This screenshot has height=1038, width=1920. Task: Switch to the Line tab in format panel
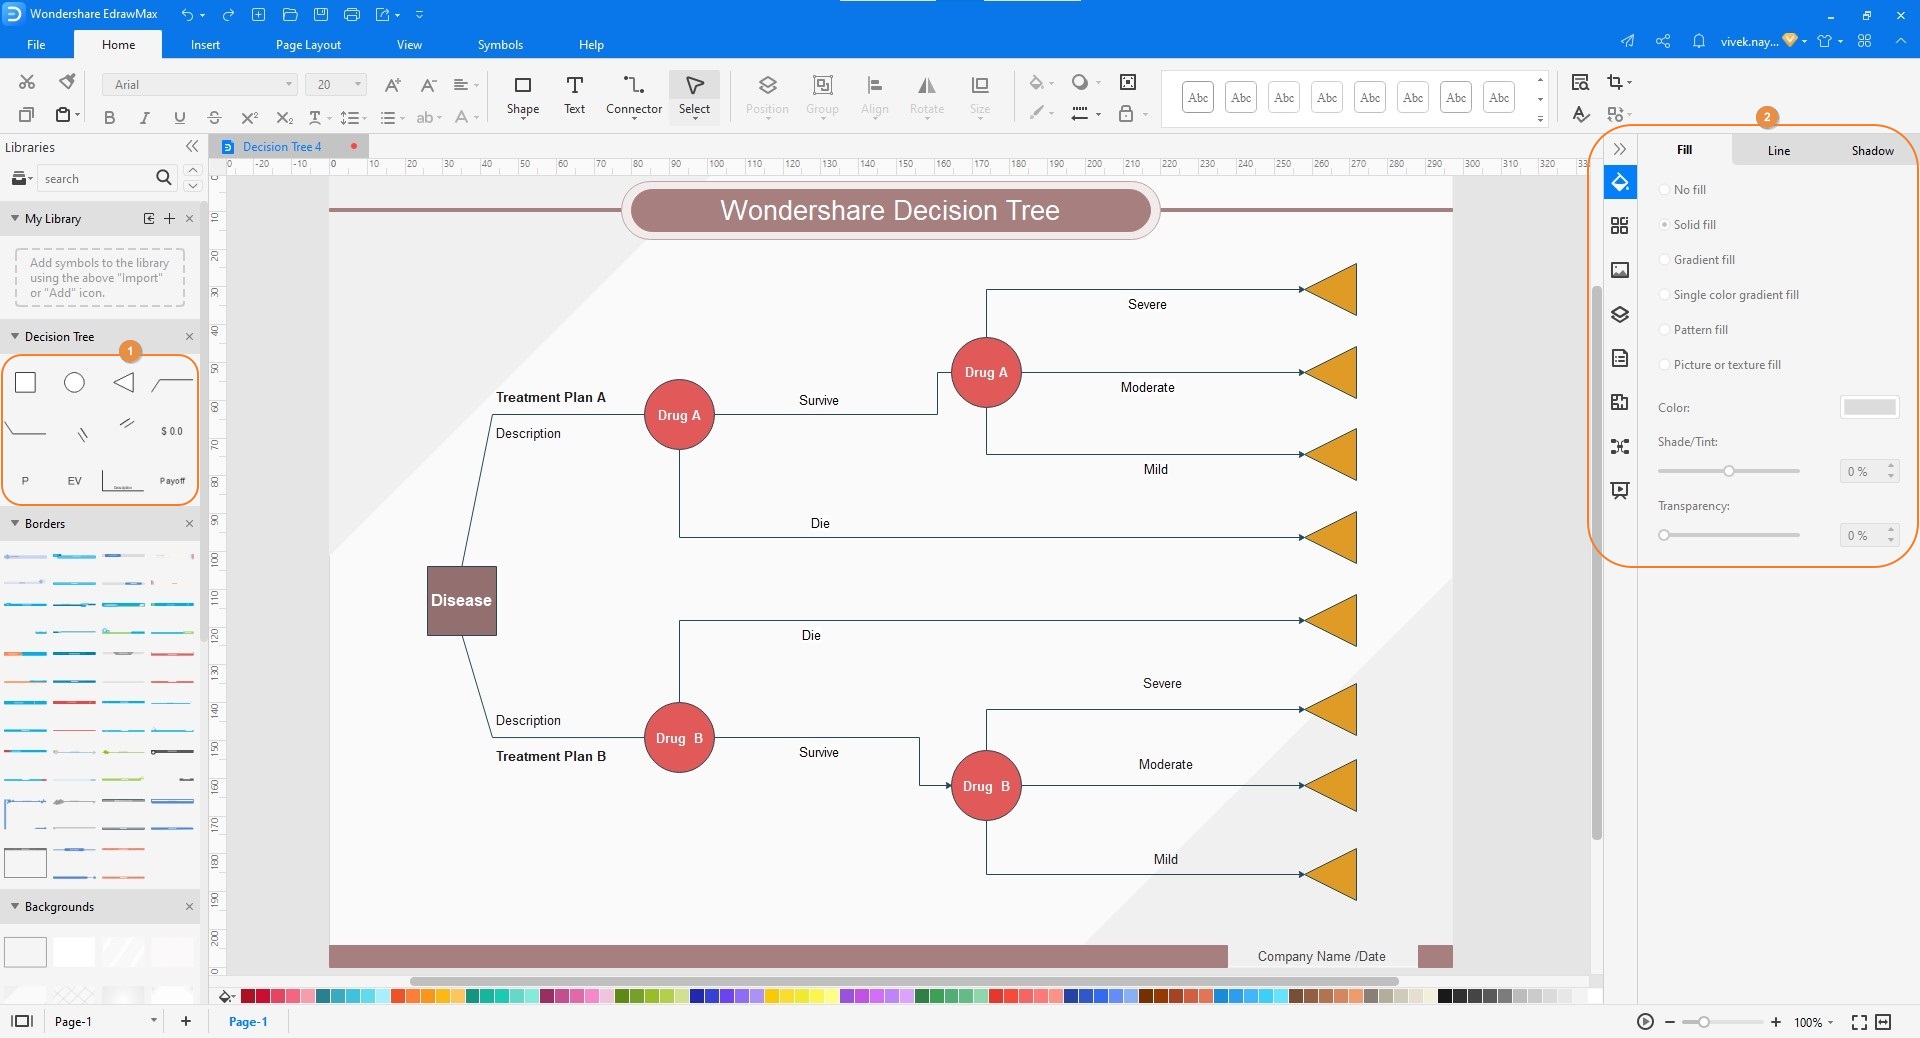click(1778, 150)
